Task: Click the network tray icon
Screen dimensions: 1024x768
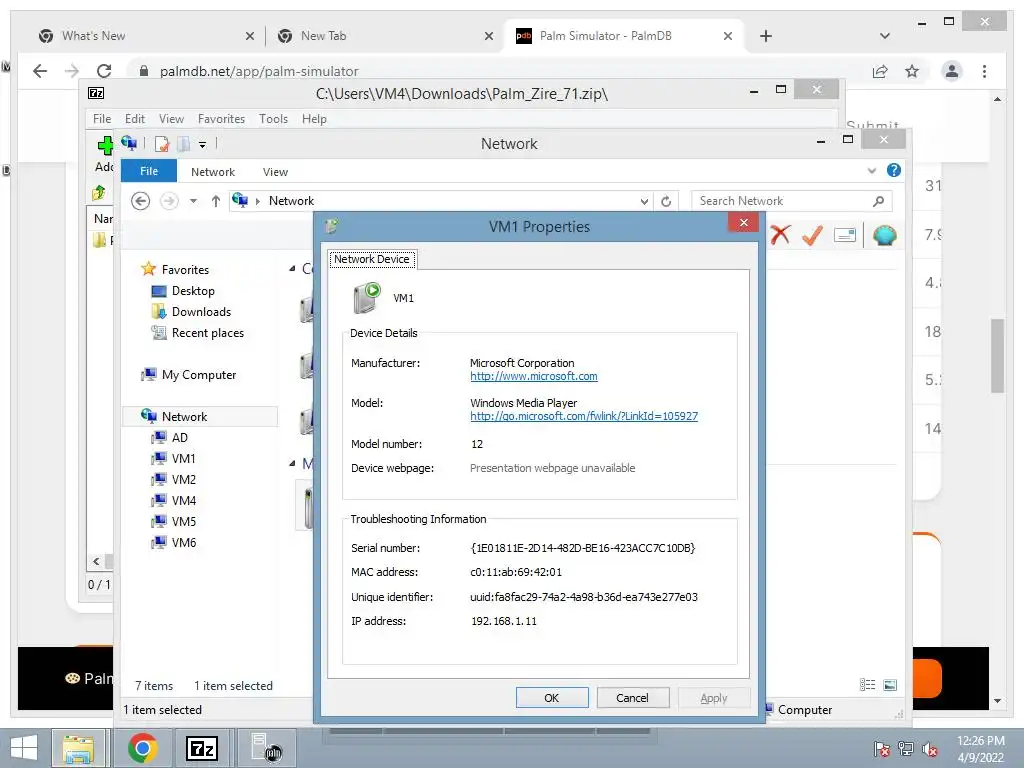Action: click(905, 749)
